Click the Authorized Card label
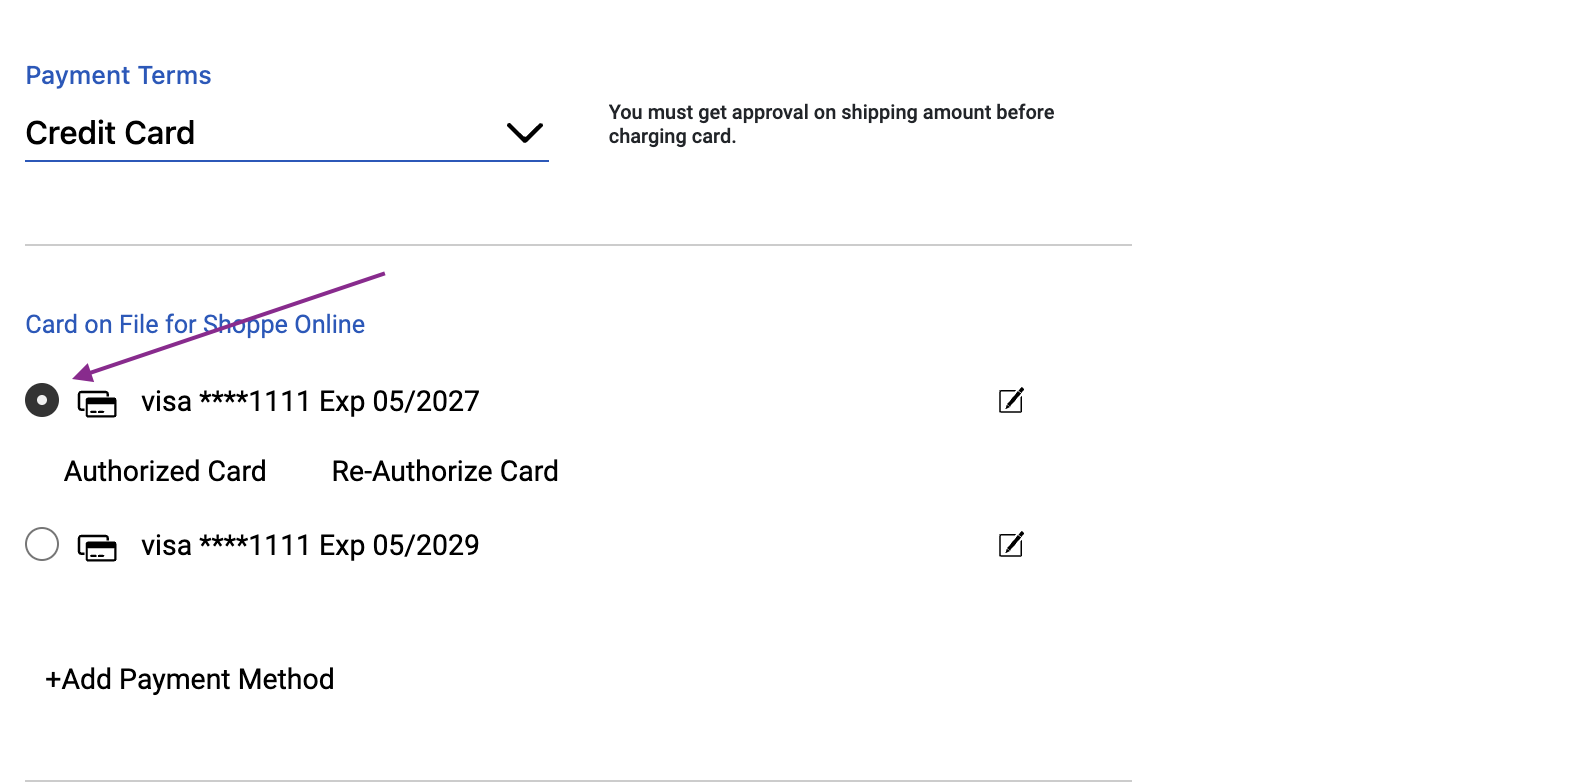 [165, 471]
